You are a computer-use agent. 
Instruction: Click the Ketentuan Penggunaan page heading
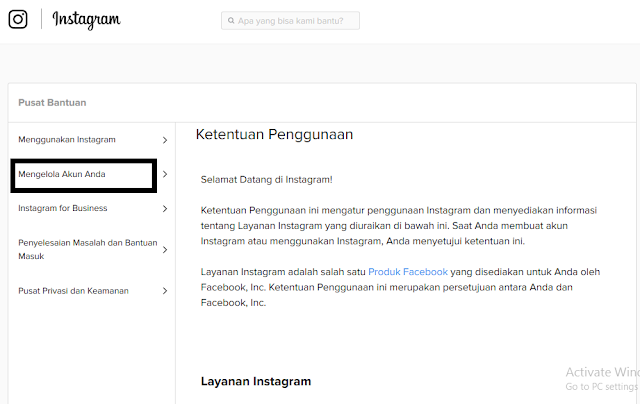[x=274, y=134]
